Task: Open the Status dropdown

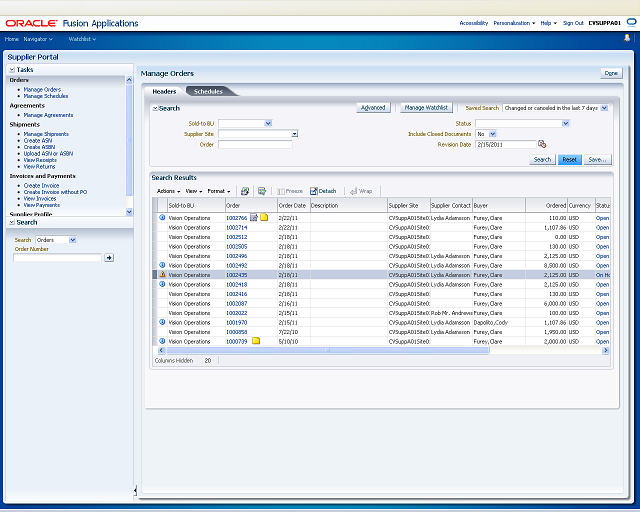Action: 565,123
